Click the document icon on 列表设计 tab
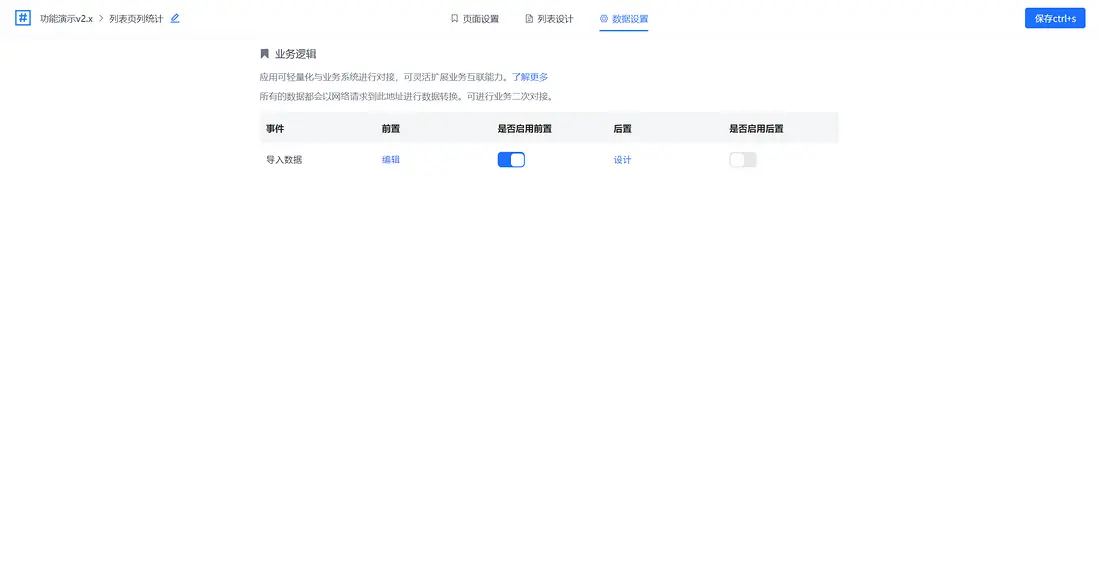The height and width of the screenshot is (577, 1098). click(x=527, y=18)
